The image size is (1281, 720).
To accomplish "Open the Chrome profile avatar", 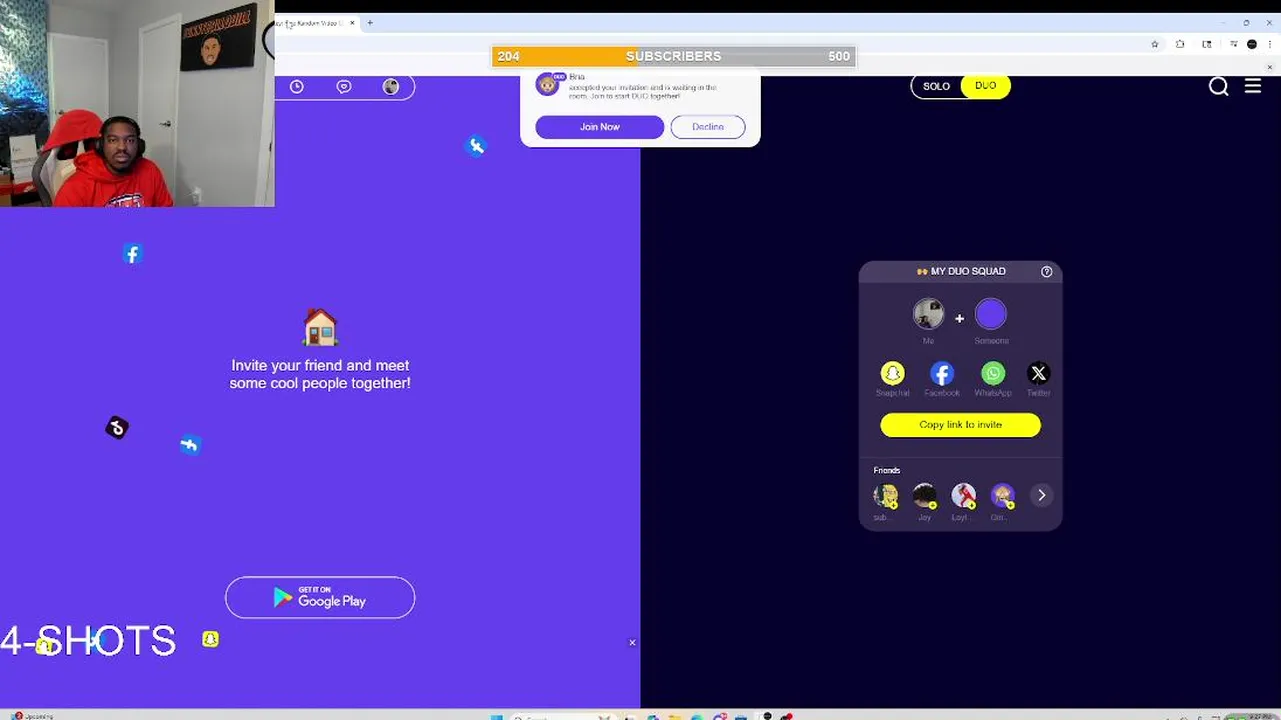I will [1252, 44].
